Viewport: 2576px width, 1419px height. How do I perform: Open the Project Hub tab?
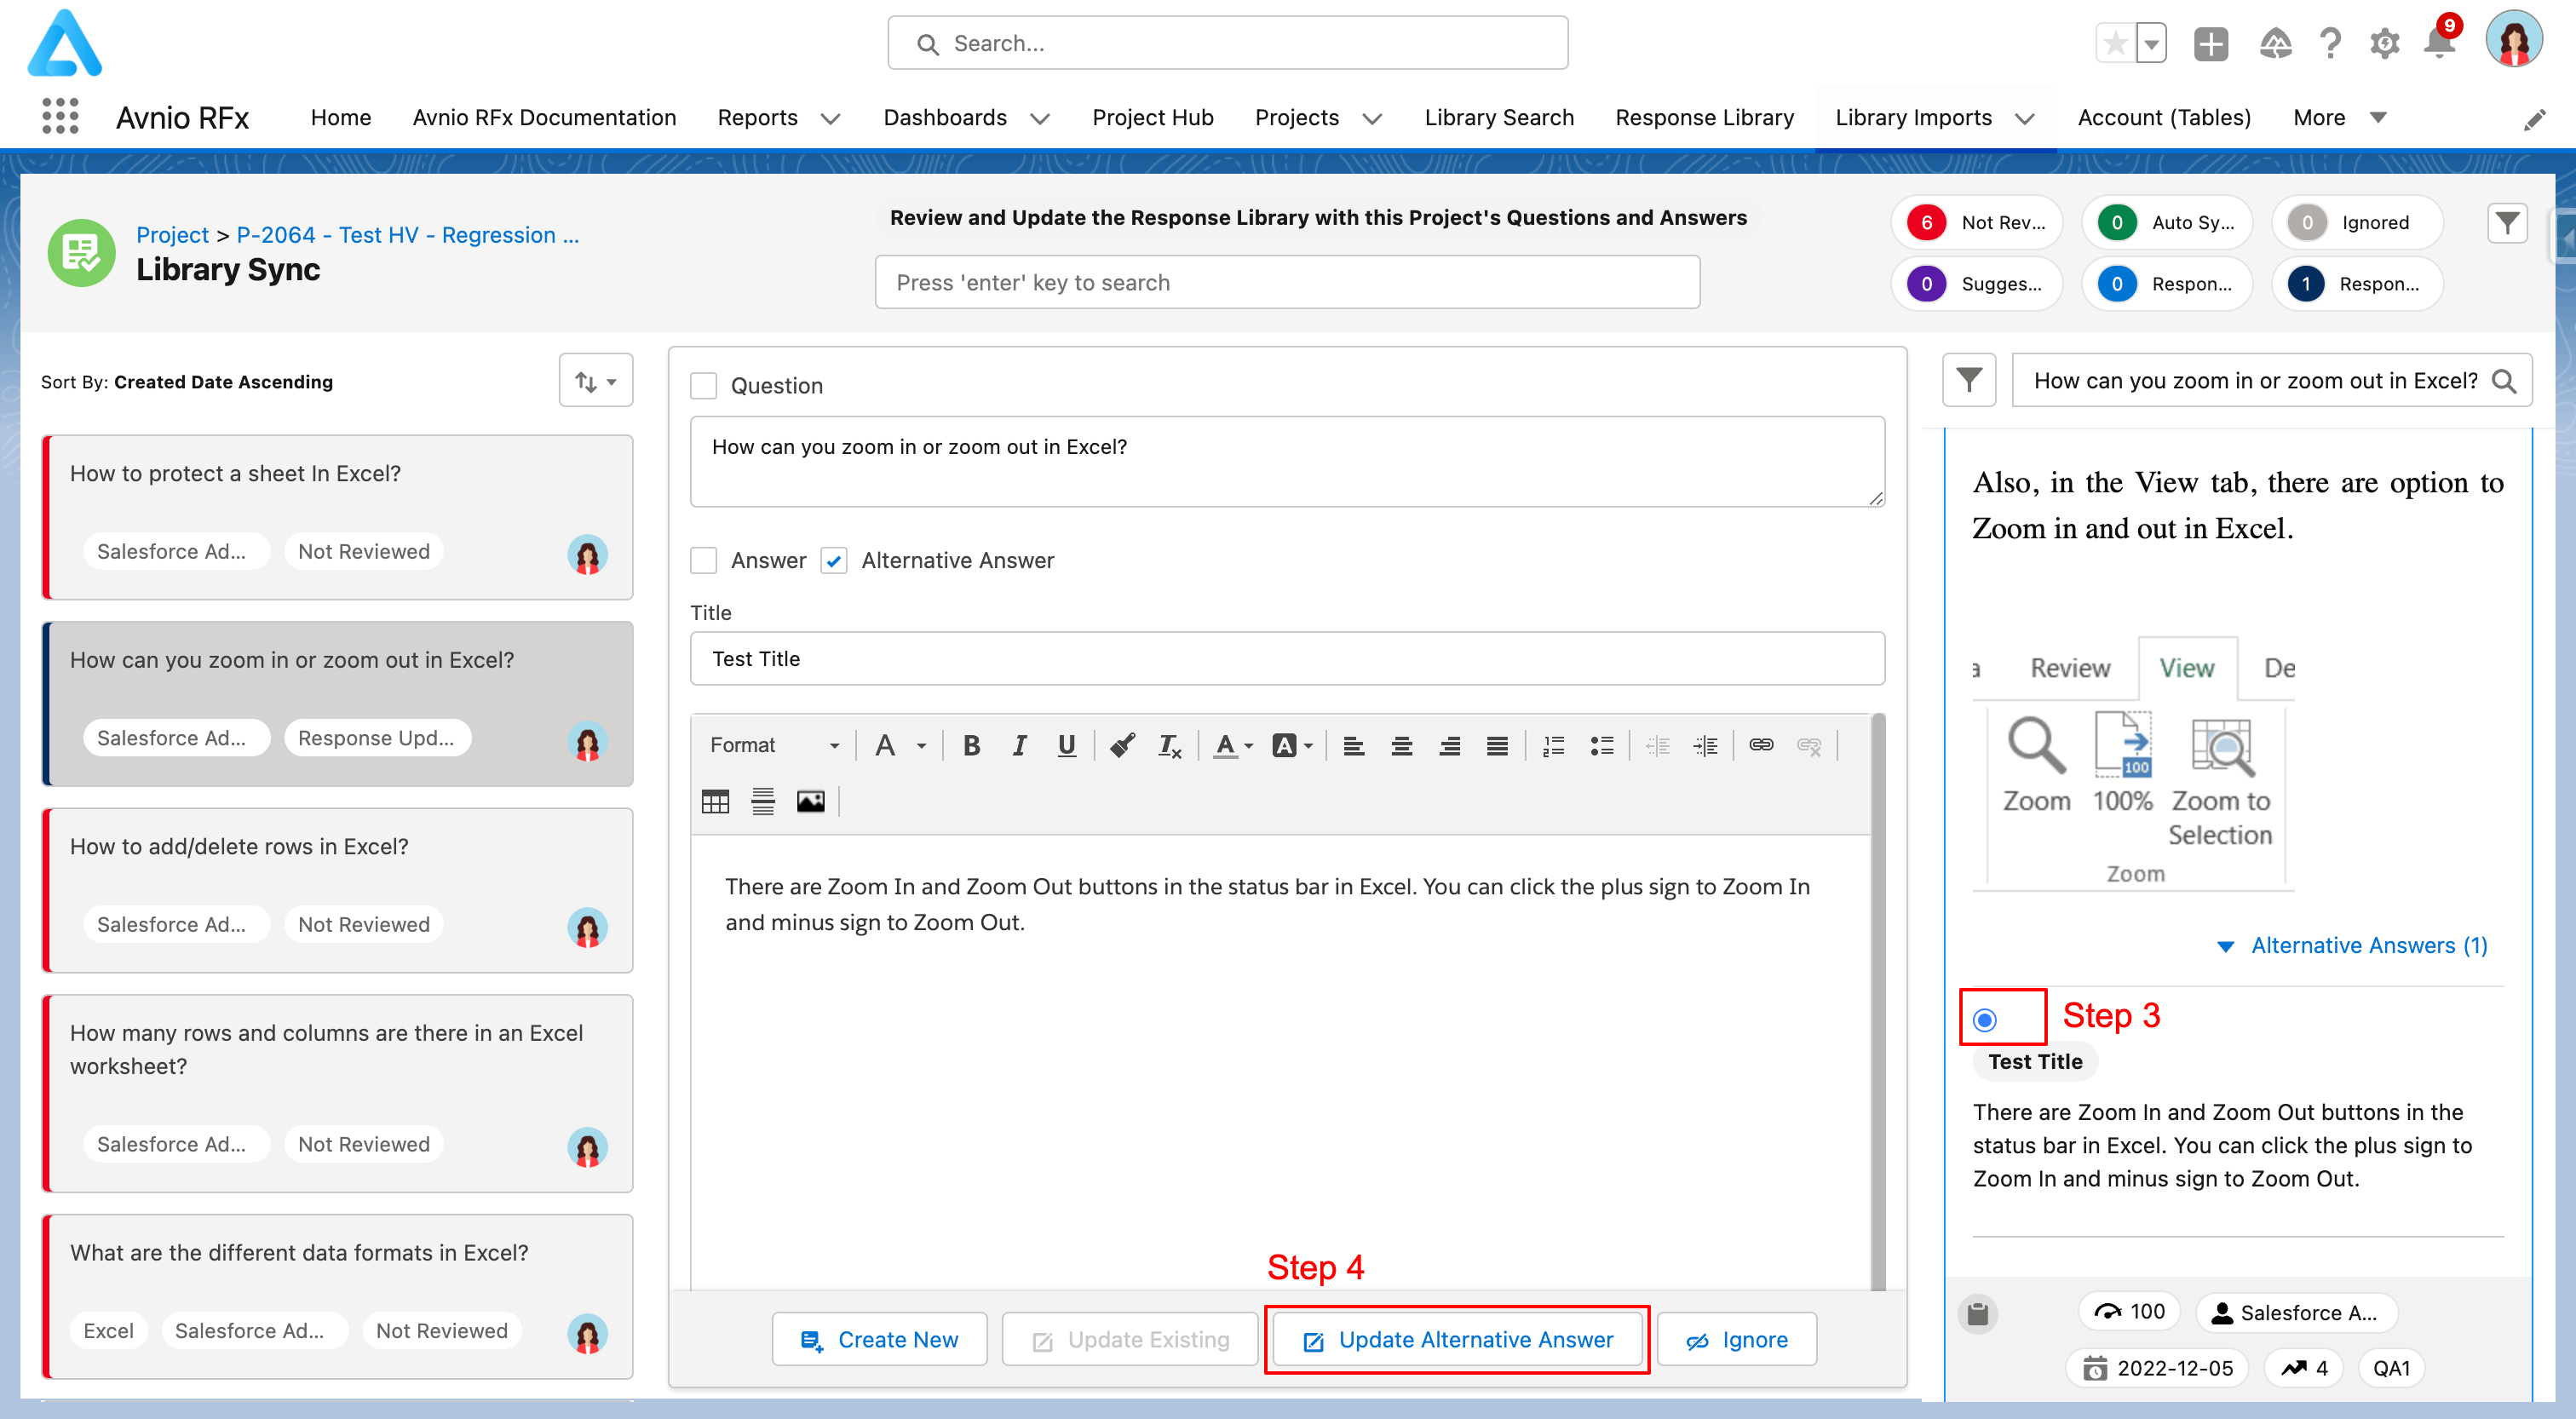coord(1152,117)
